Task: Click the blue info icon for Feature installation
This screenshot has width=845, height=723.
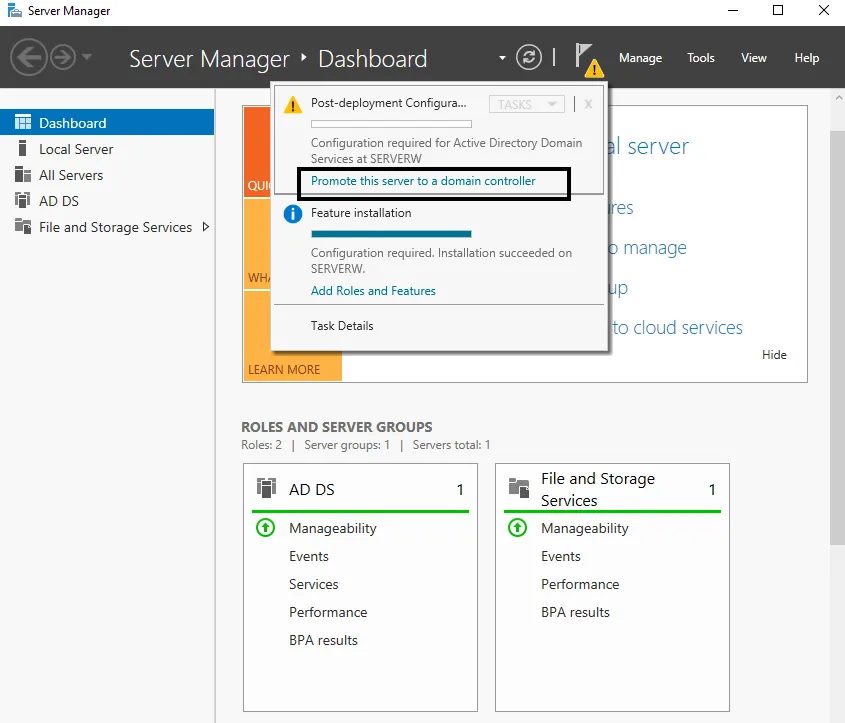Action: (293, 214)
